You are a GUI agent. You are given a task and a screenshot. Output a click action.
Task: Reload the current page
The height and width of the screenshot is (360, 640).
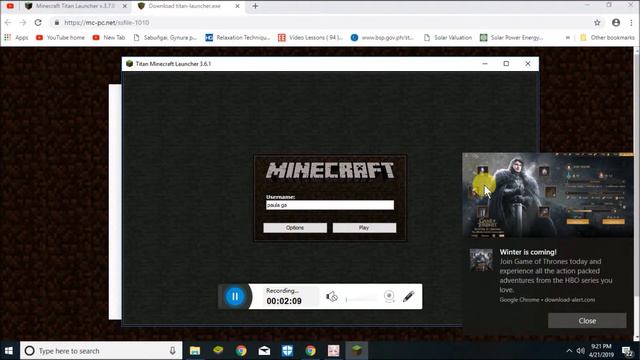pyautogui.click(x=38, y=22)
